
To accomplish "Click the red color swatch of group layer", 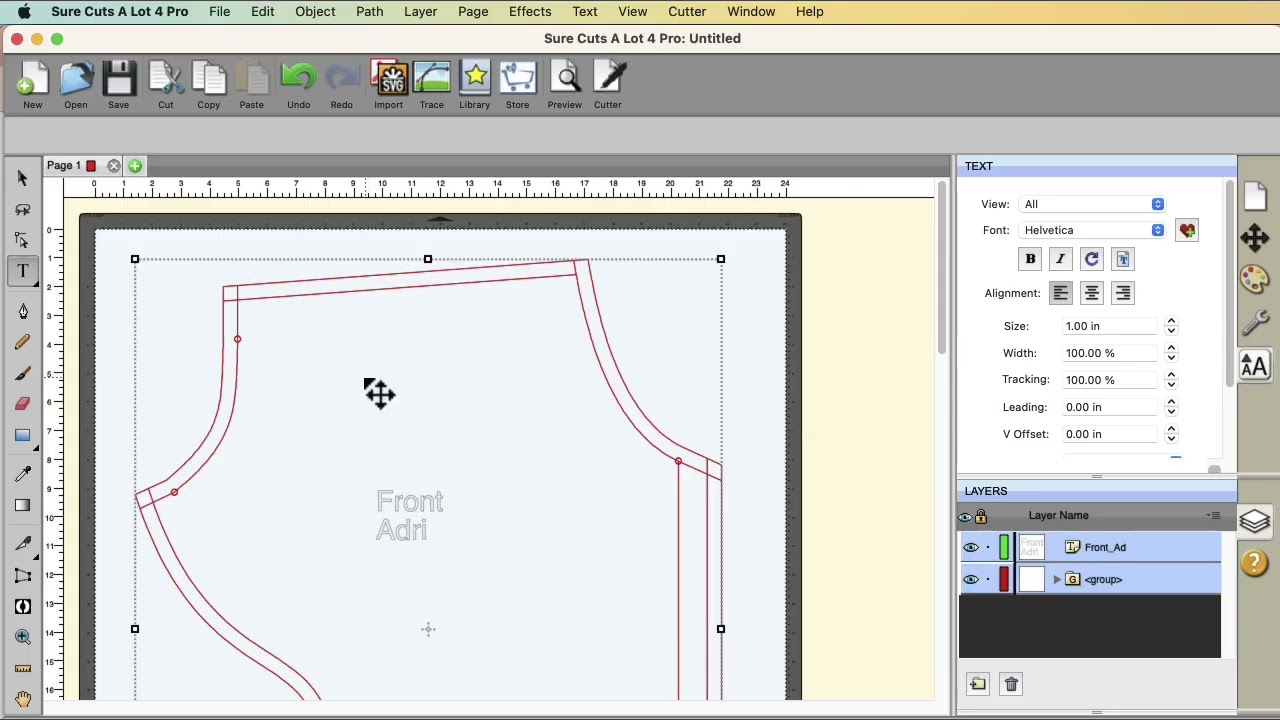I will [x=1004, y=580].
